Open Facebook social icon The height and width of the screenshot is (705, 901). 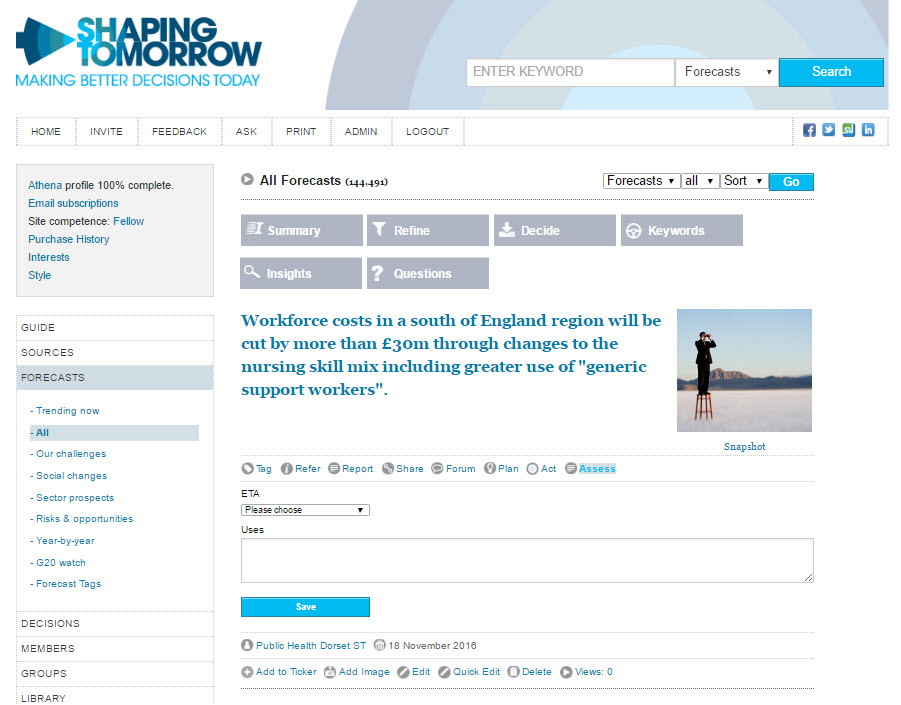pyautogui.click(x=809, y=130)
